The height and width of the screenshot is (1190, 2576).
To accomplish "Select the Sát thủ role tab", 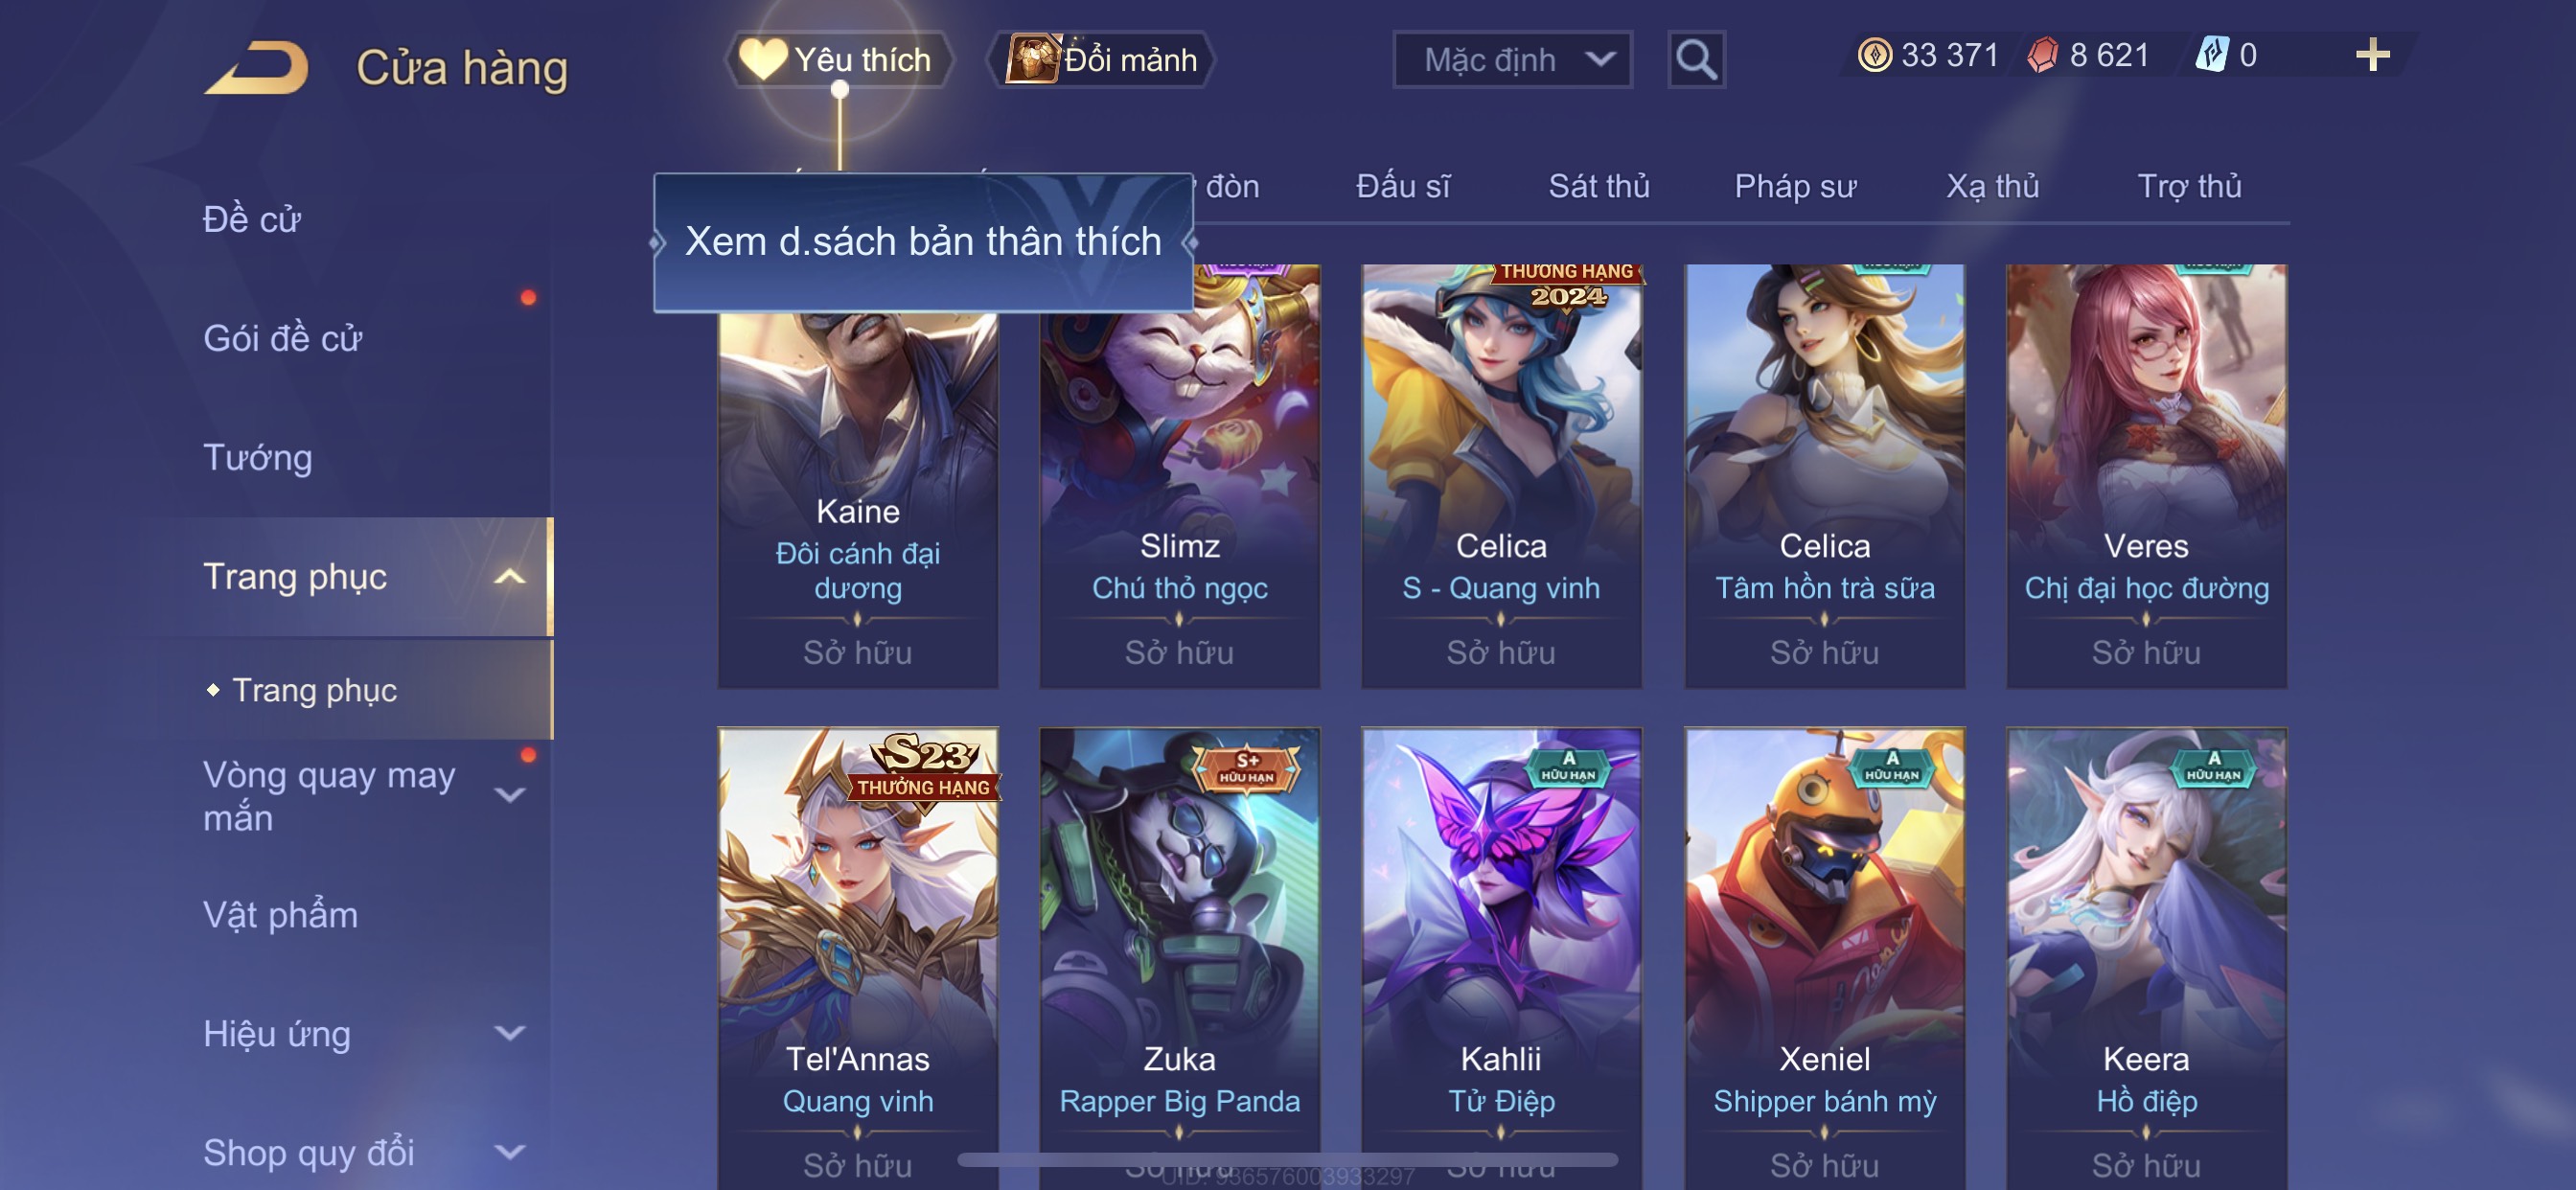I will [1598, 186].
